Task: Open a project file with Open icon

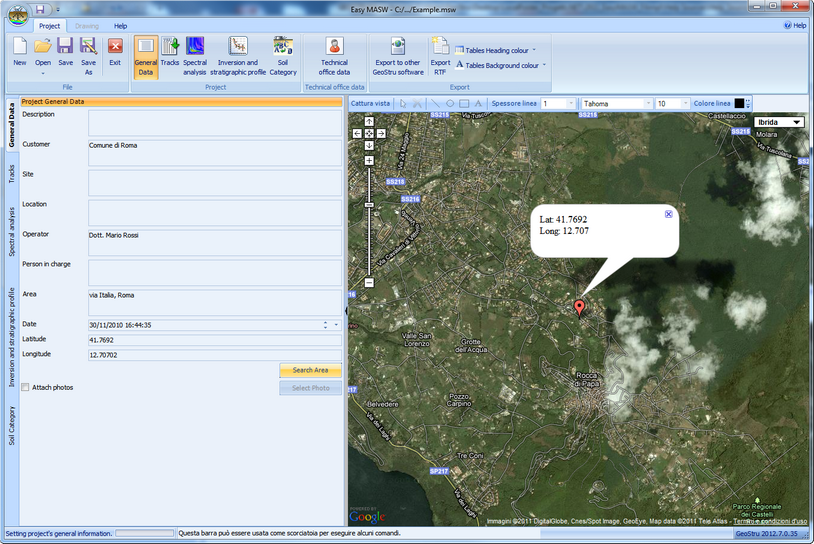Action: (43, 52)
